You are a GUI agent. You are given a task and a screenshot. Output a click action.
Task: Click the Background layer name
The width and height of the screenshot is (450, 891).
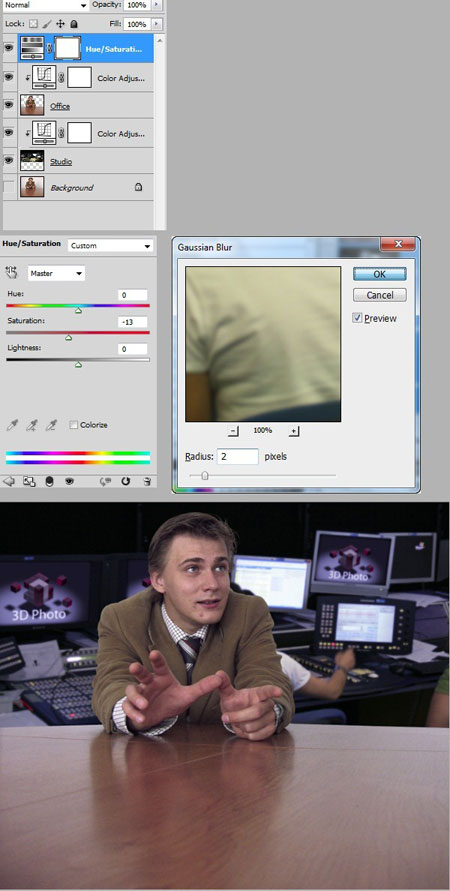(x=72, y=188)
